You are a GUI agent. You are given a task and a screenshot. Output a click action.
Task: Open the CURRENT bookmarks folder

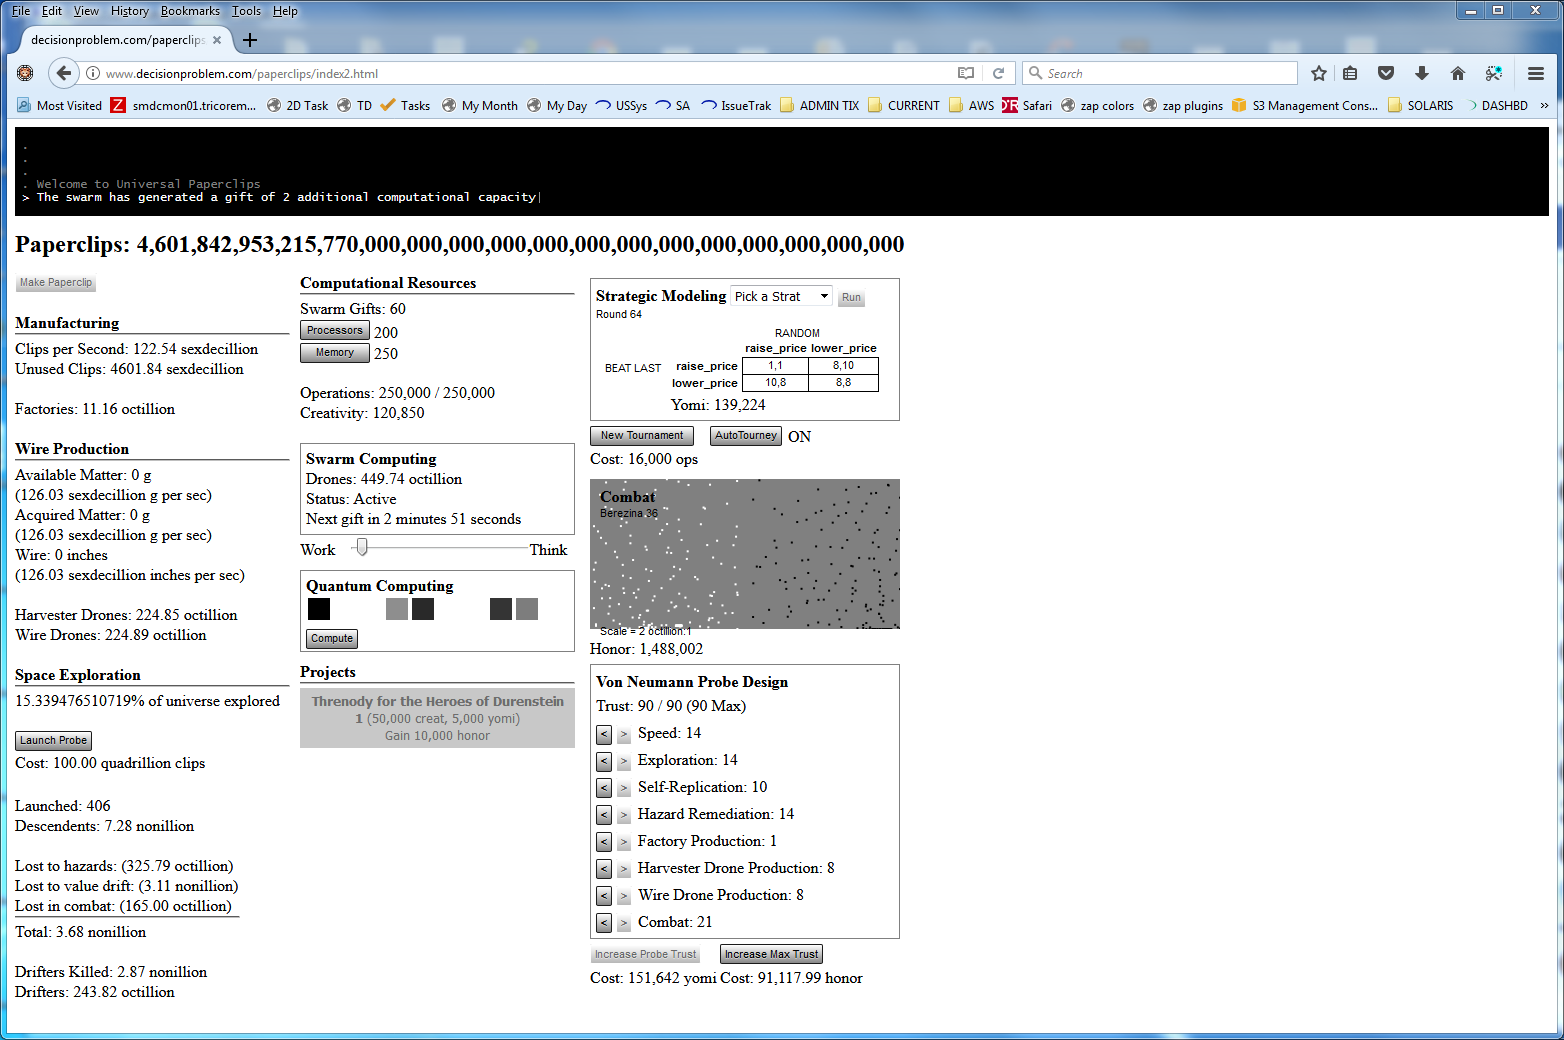pyautogui.click(x=904, y=105)
